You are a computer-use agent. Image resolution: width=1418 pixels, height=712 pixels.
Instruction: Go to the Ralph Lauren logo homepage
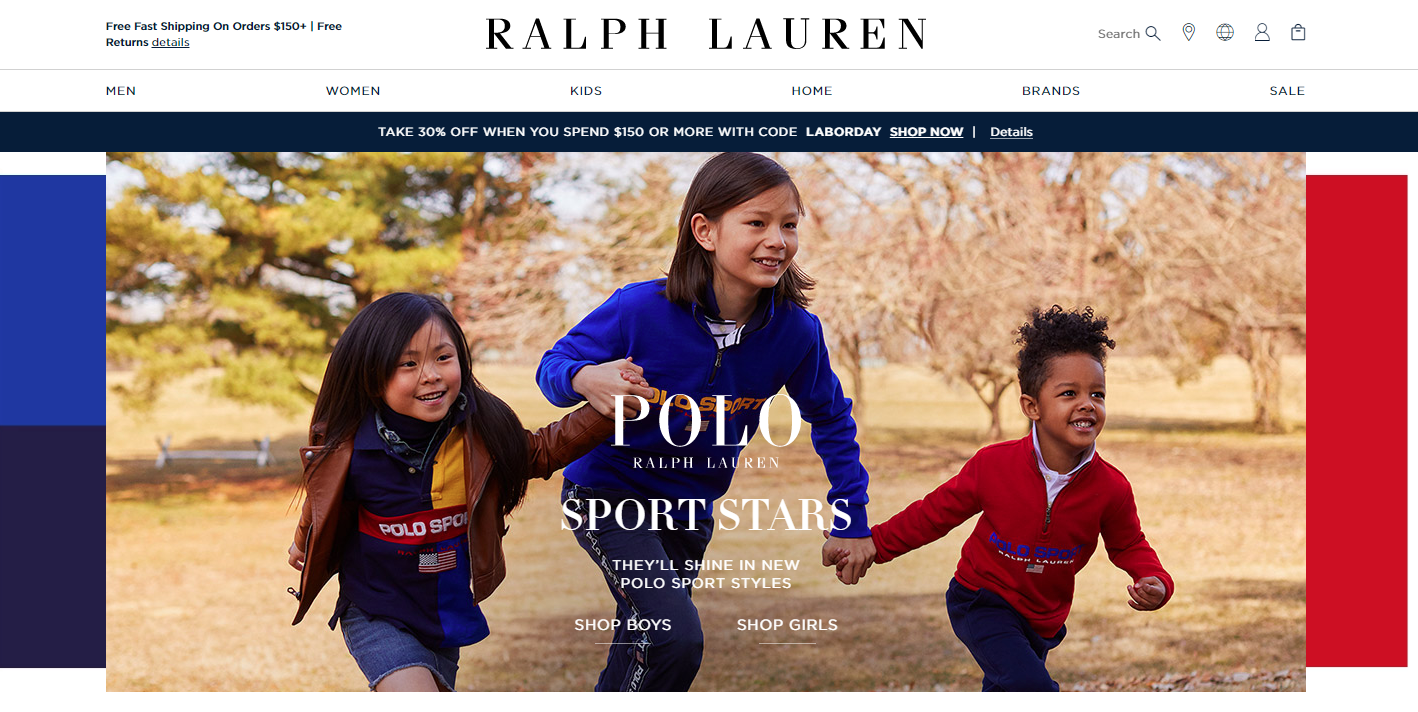(706, 34)
